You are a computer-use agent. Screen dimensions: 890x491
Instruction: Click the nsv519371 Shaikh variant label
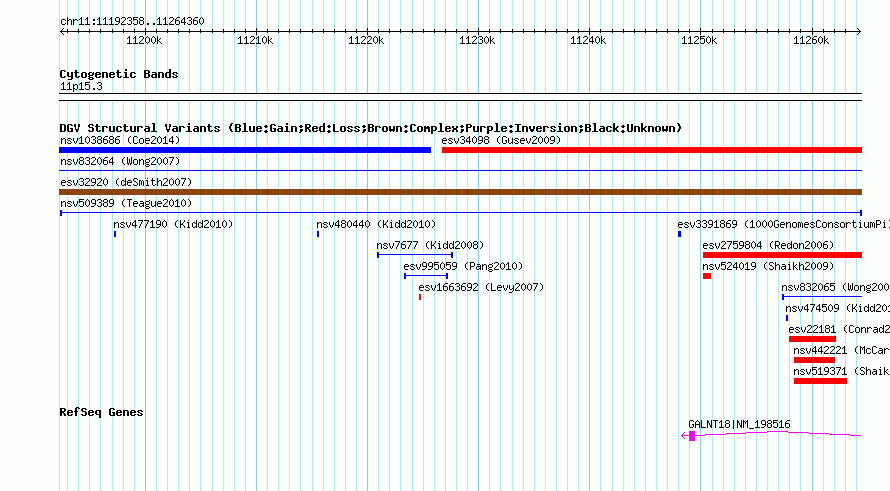point(841,371)
